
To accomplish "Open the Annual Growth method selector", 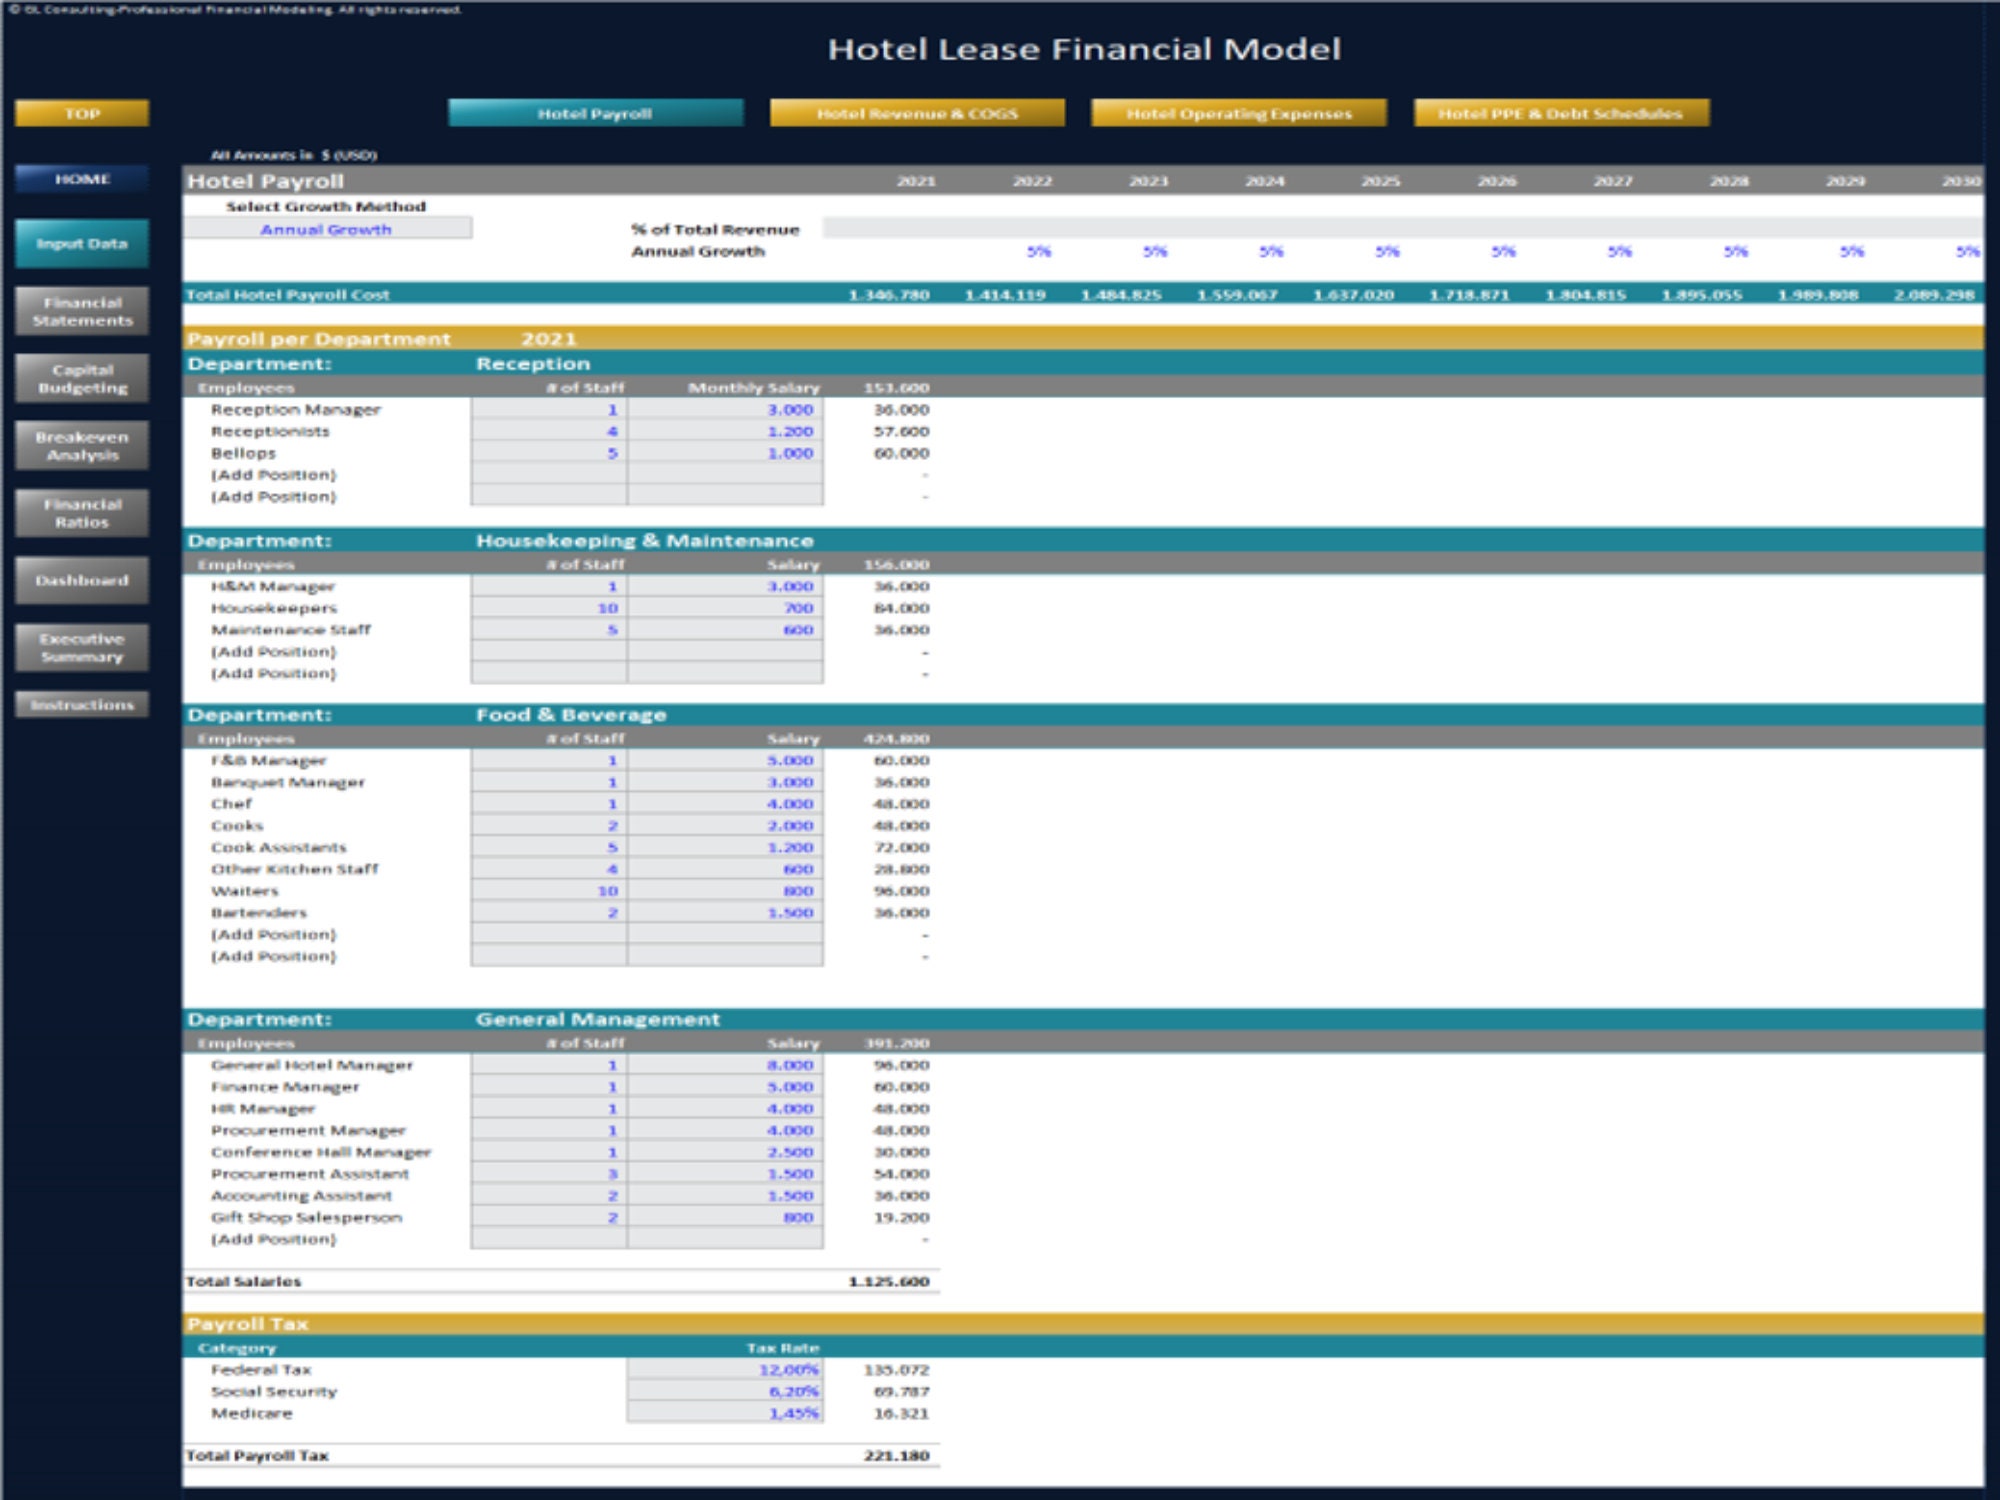I will [325, 229].
